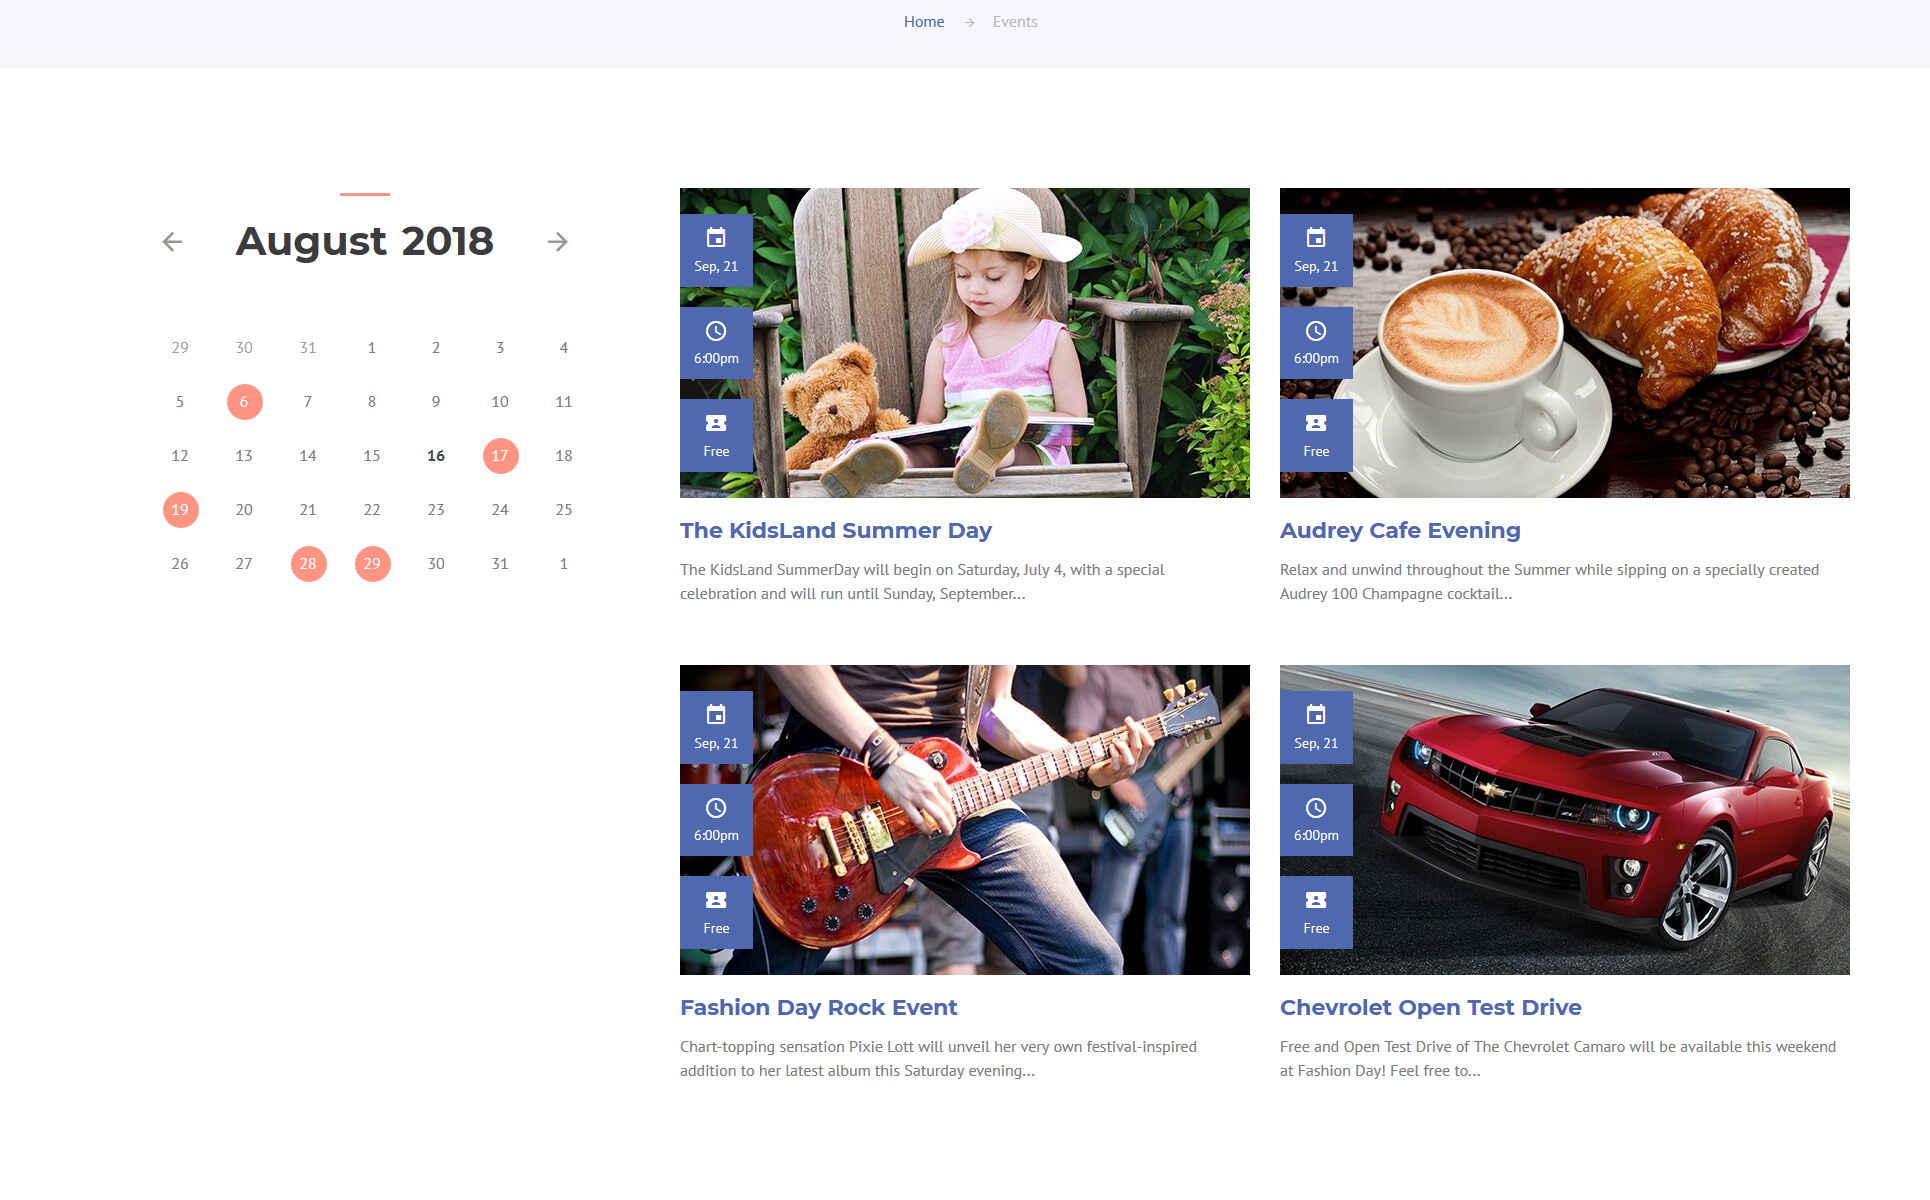Viewport: 1930px width, 1200px height.
Task: Click 'Sep, 21' label on Chevrolet card
Action: (1316, 744)
